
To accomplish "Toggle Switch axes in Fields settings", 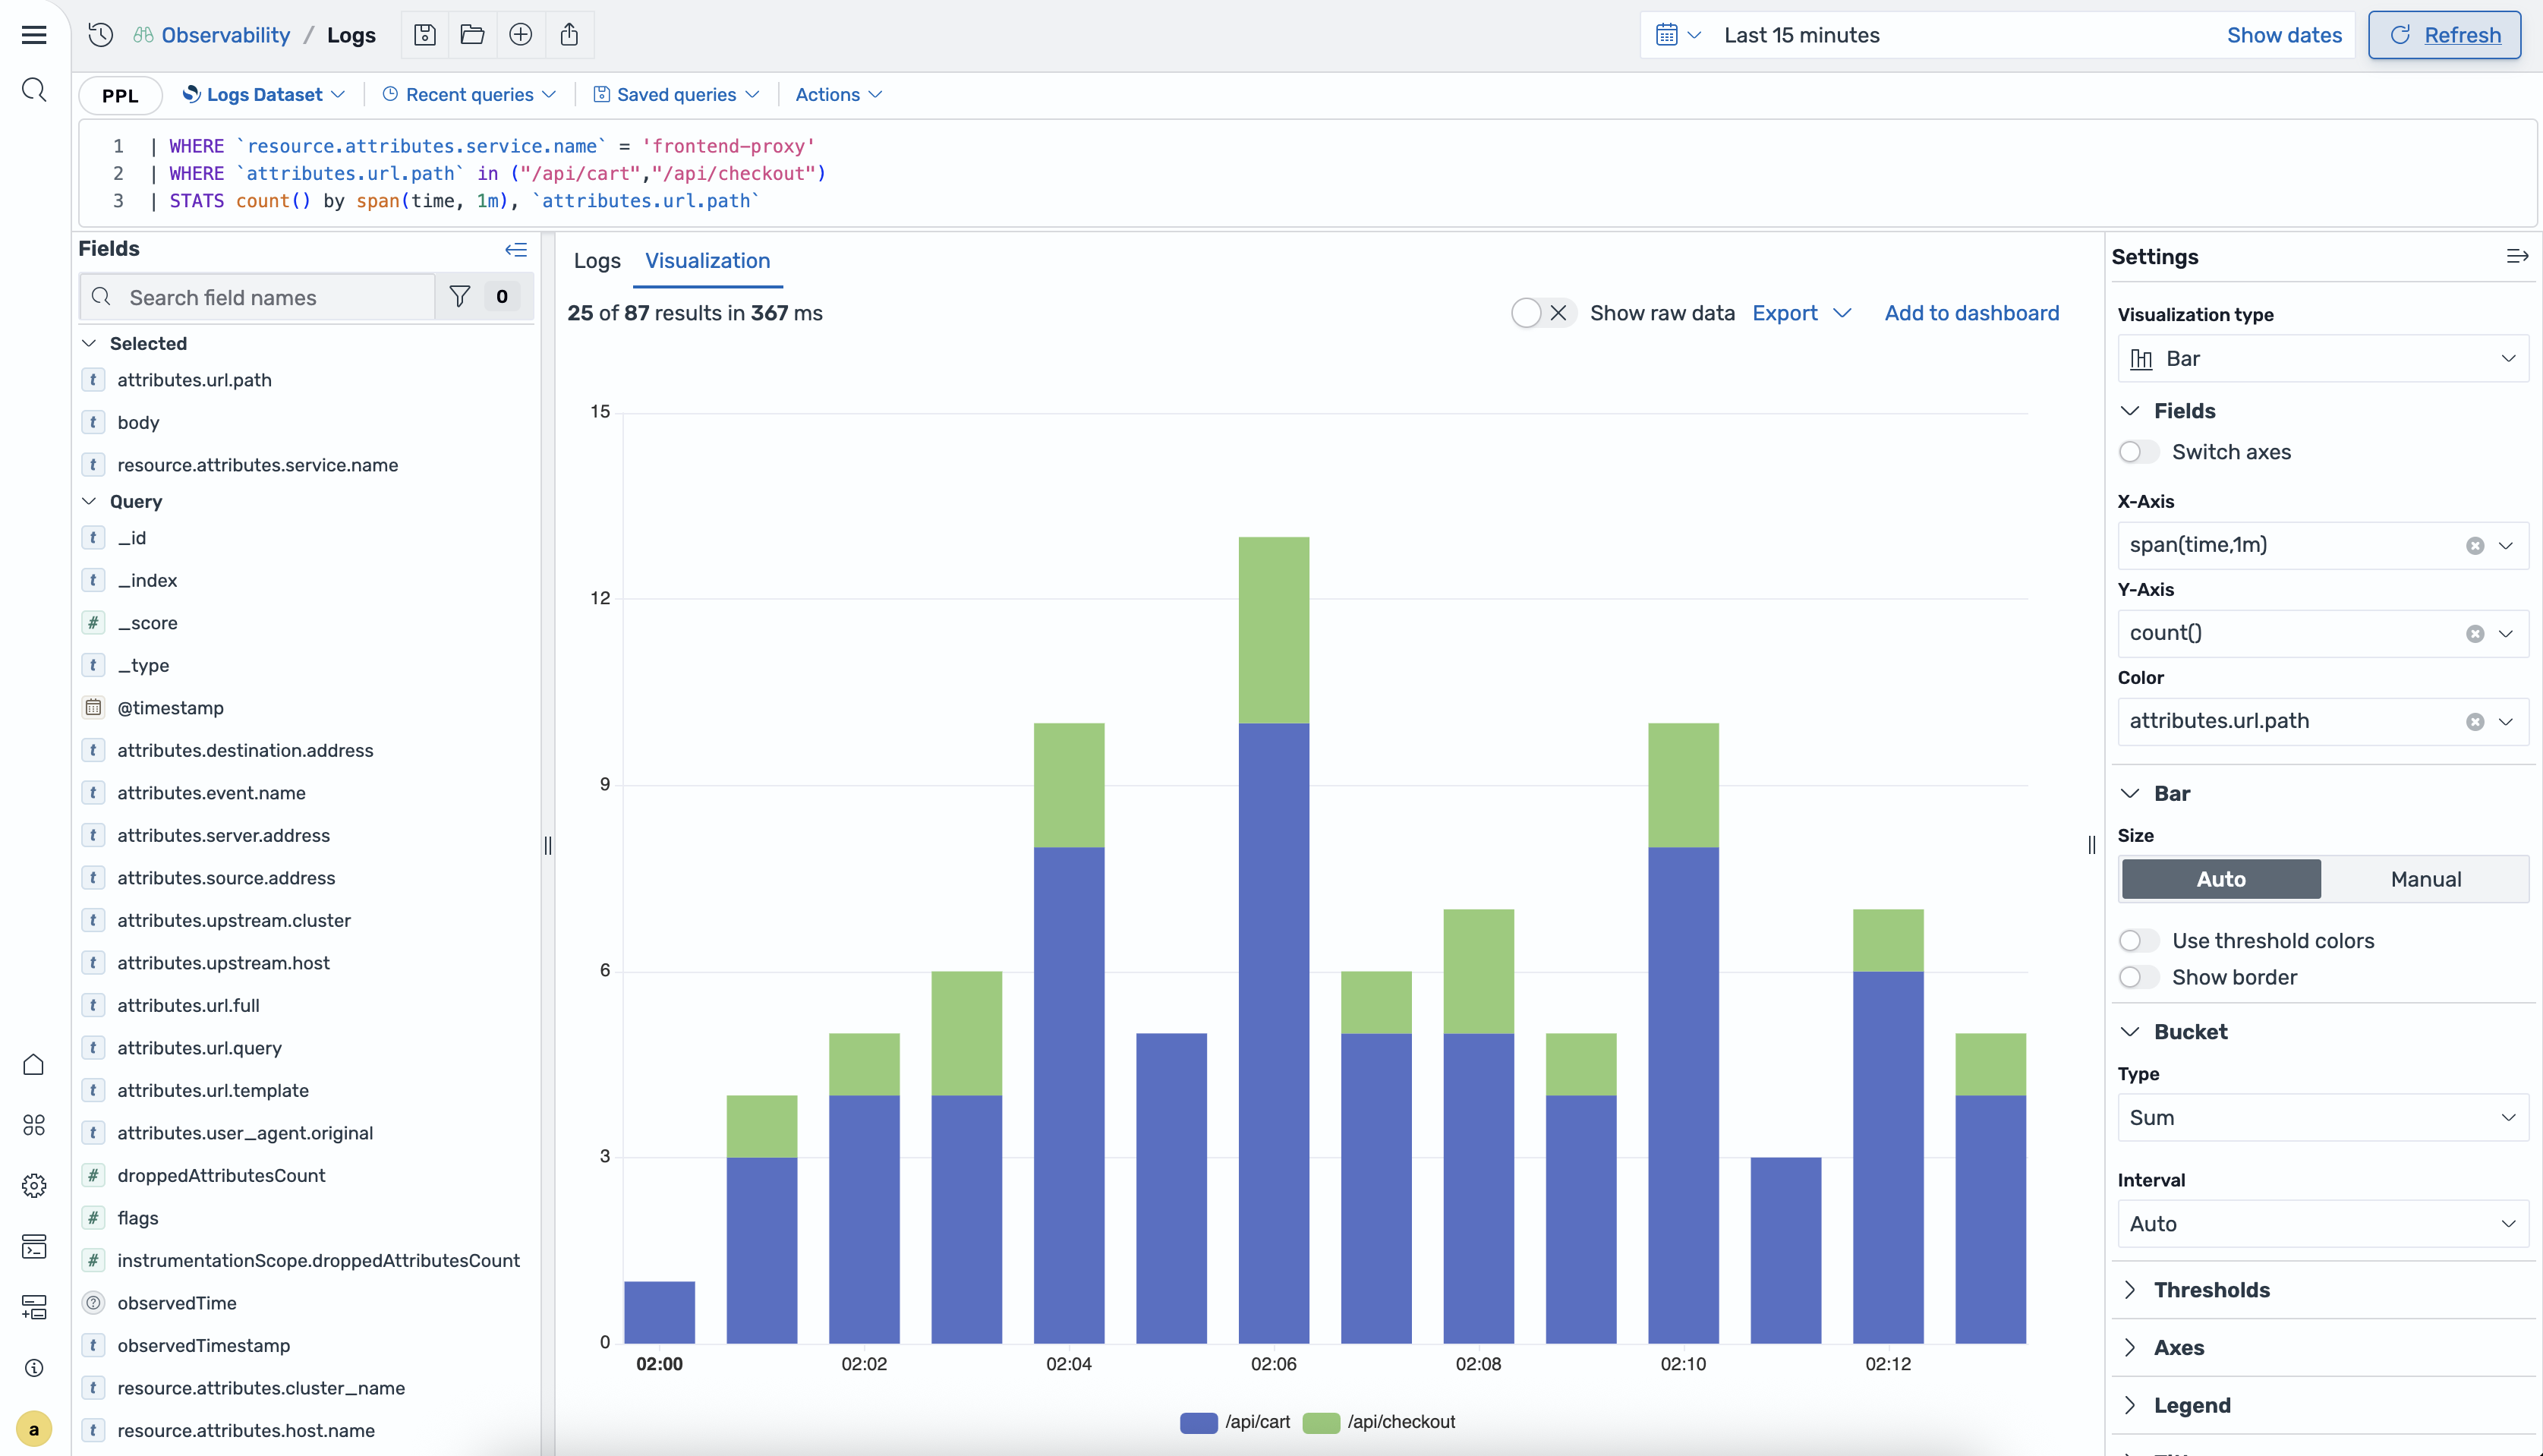I will 2137,452.
